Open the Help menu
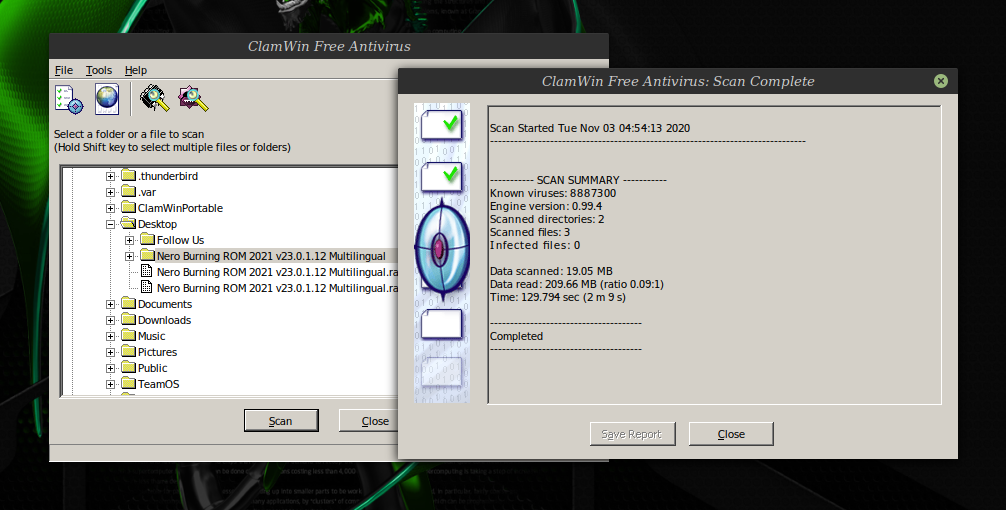The image size is (1006, 510). click(135, 70)
